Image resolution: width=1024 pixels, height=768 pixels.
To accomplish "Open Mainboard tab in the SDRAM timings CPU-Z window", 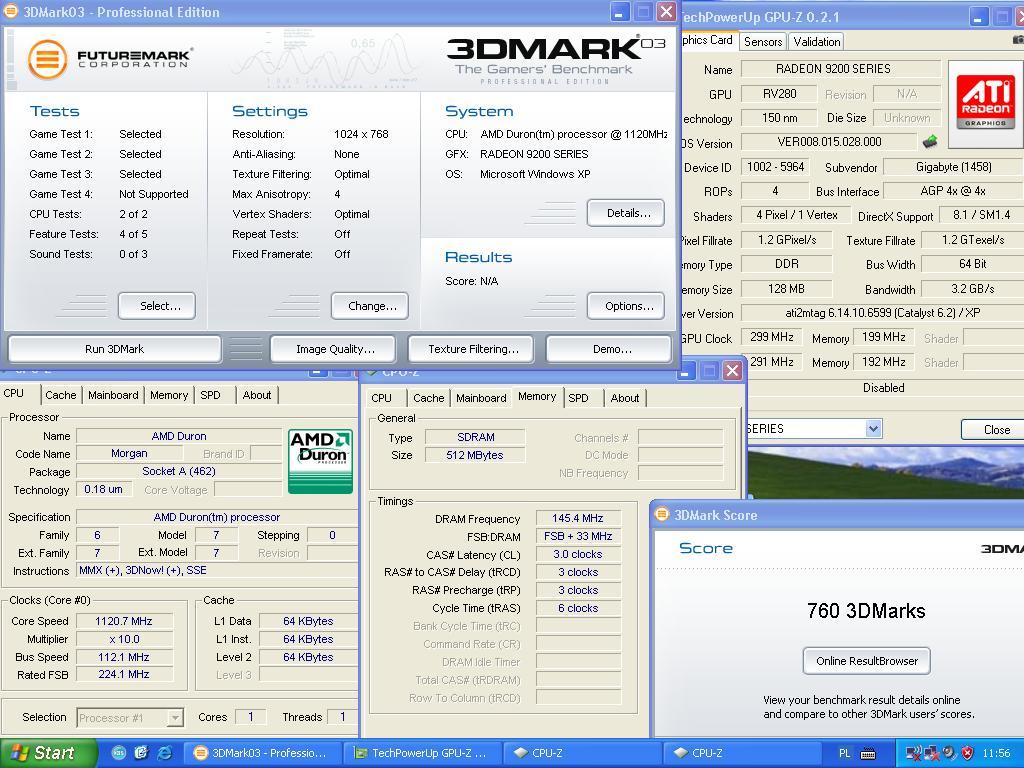I will [x=481, y=398].
